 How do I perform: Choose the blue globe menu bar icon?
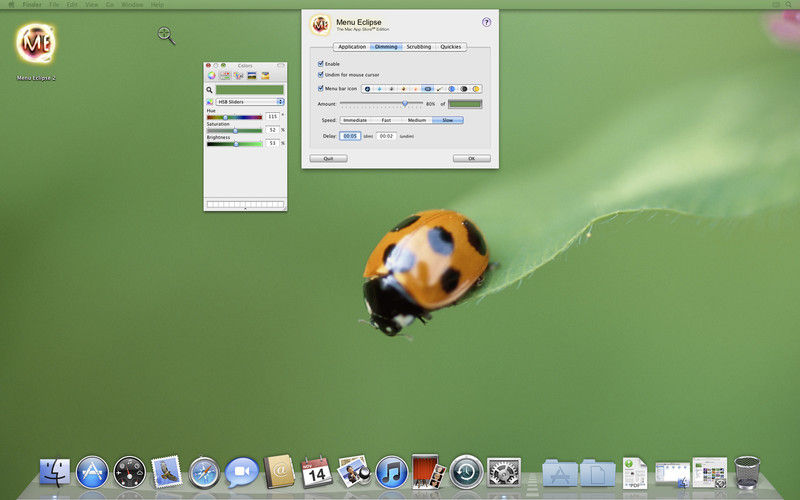pyautogui.click(x=452, y=89)
